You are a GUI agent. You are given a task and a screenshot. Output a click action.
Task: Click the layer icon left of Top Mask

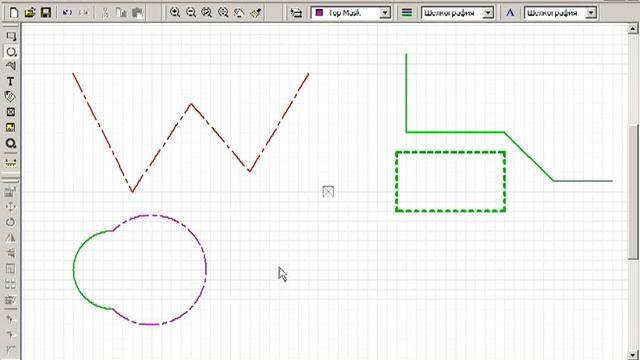[296, 13]
